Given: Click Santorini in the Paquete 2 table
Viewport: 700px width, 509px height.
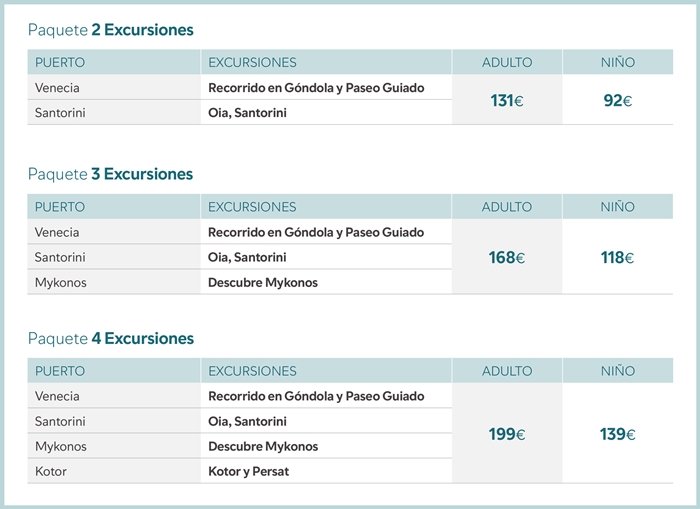Looking at the screenshot, I should pyautogui.click(x=60, y=113).
